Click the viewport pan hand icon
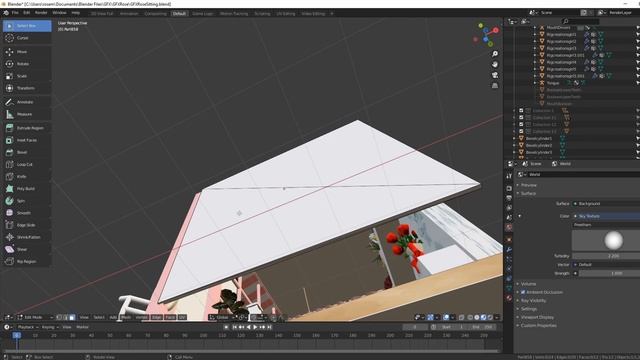The image size is (640, 360). (x=495, y=64)
